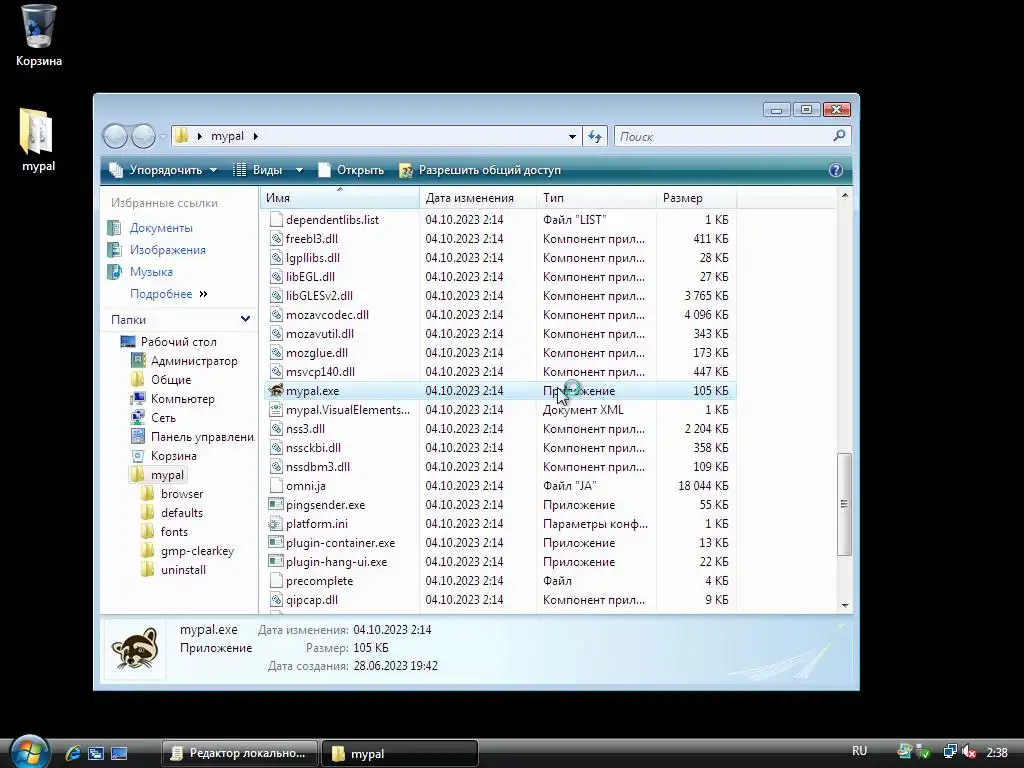Select the Desktop (Рабочий стол) tree node
Viewport: 1024px width, 768px height.
(168, 342)
